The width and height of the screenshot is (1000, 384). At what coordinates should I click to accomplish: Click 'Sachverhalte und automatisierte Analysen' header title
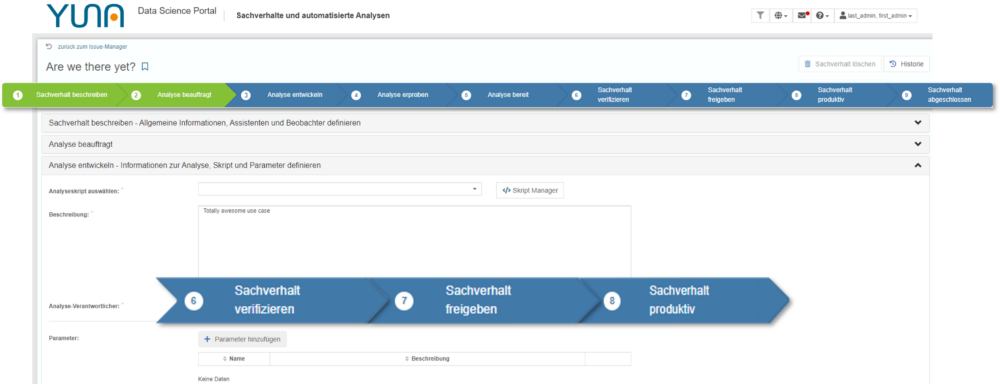point(313,15)
